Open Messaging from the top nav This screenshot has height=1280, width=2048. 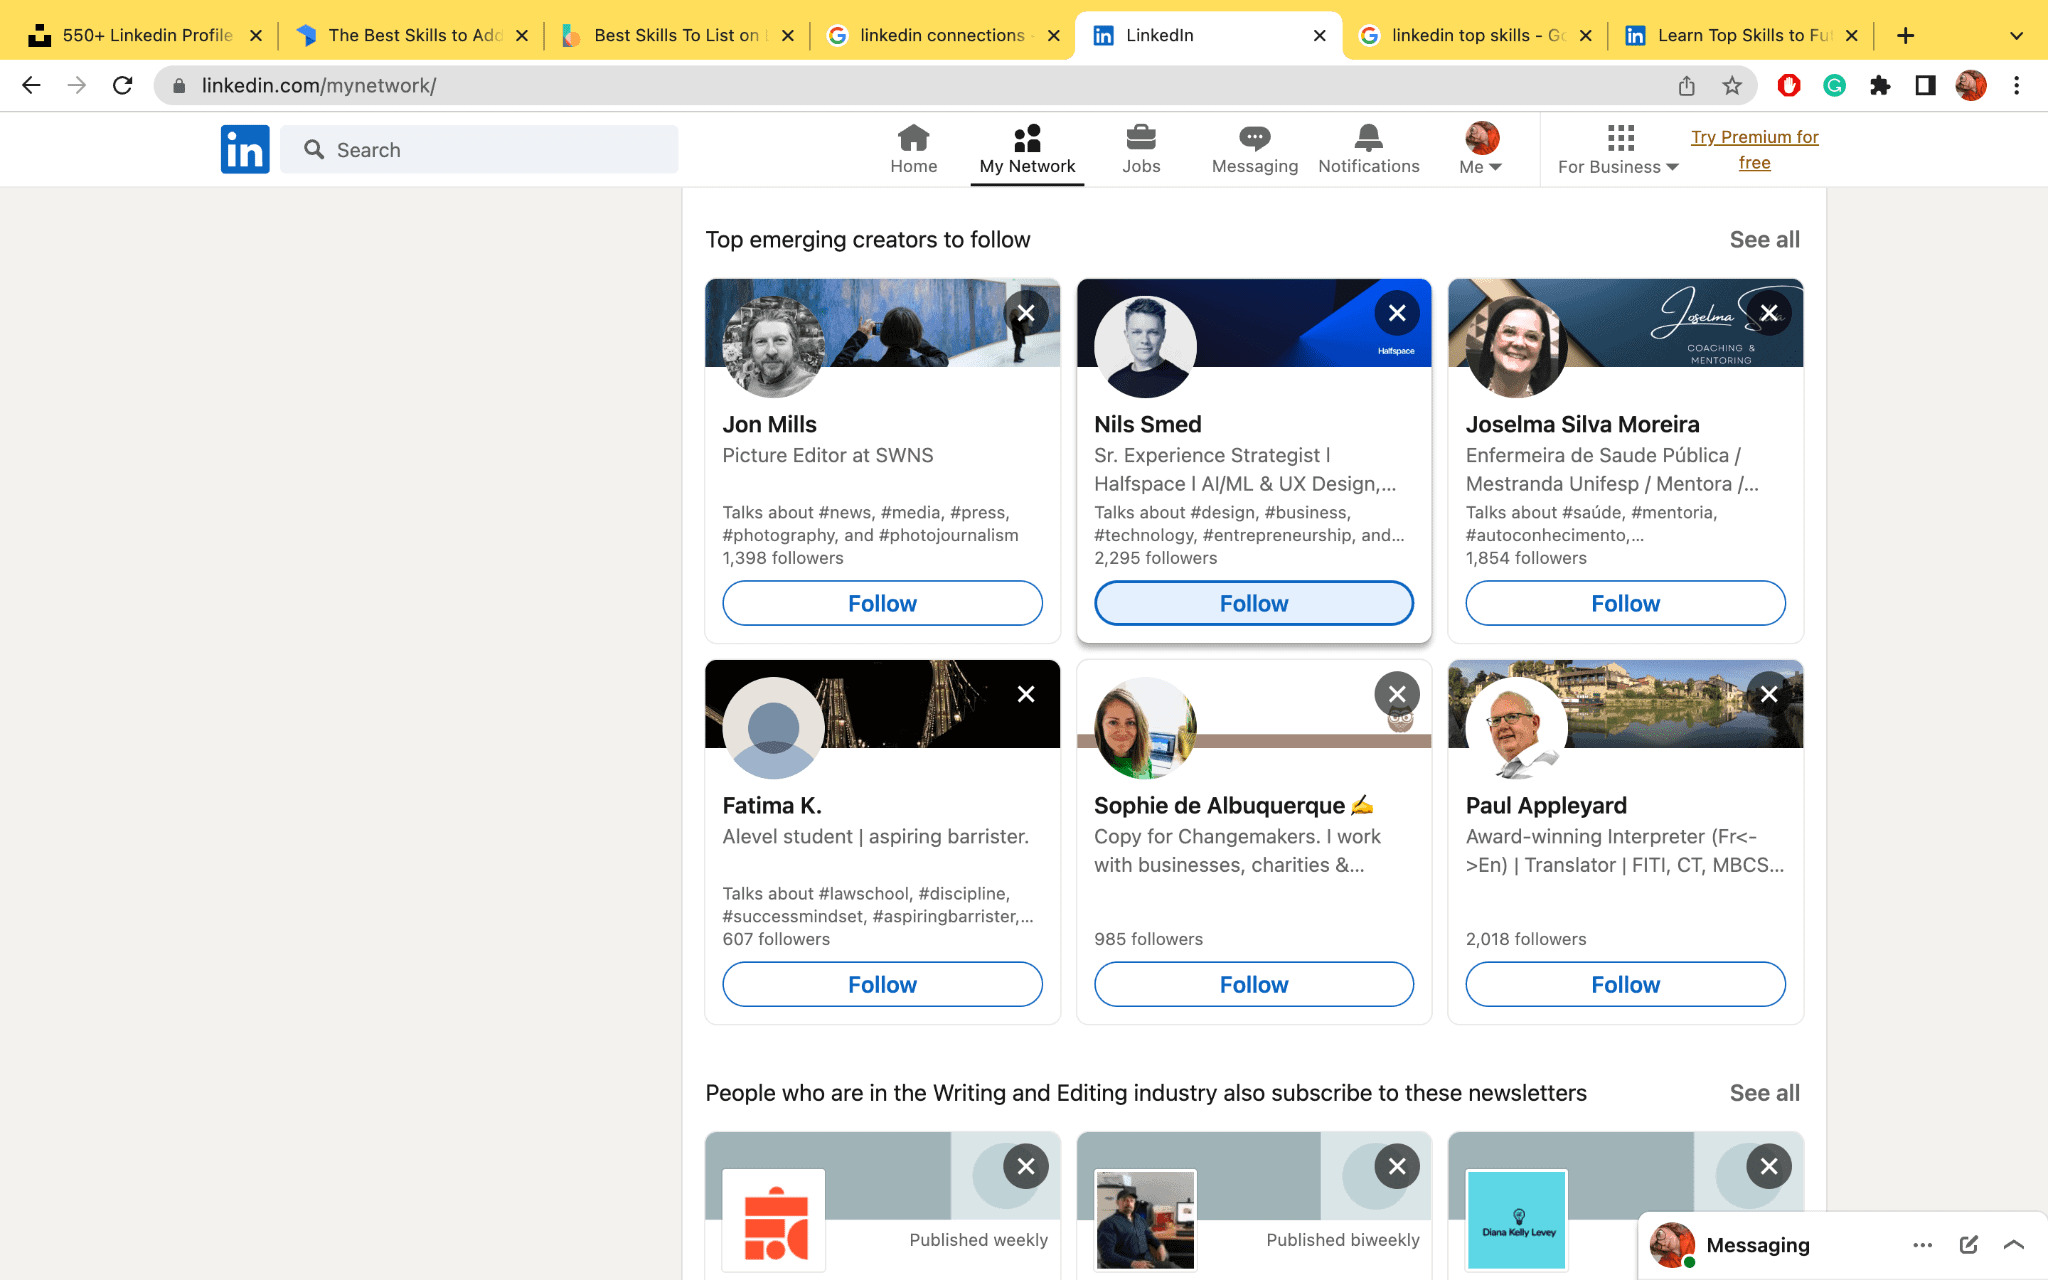pyautogui.click(x=1254, y=149)
